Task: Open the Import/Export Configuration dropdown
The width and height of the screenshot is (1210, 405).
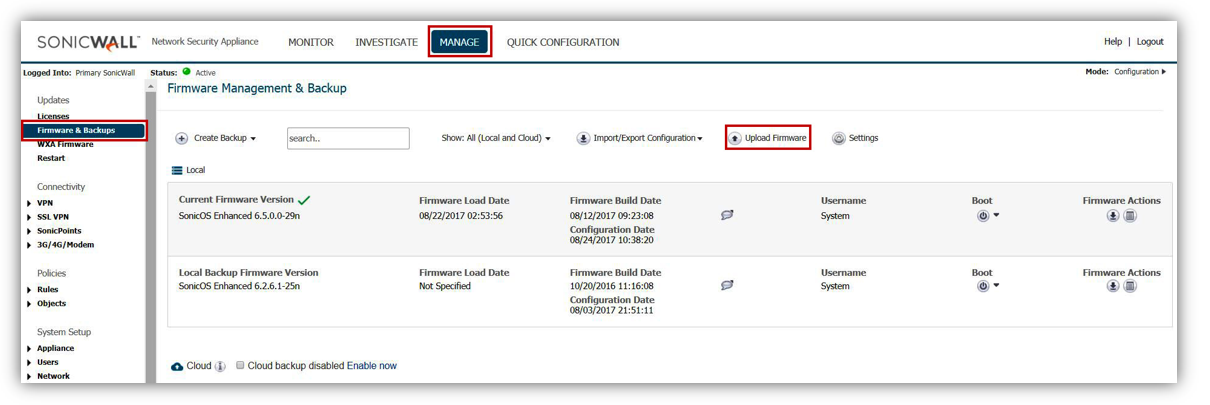Action: point(640,139)
